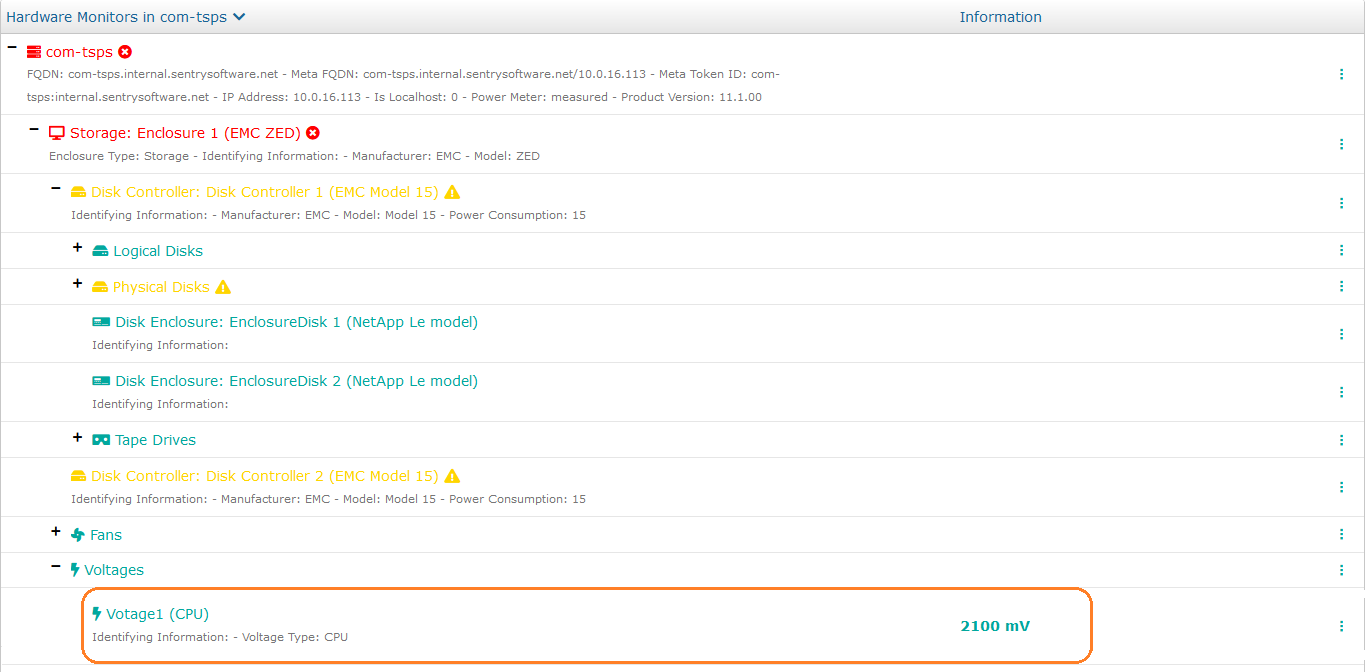
Task: Click warning triangle next to Disk Controller 1
Action: click(452, 192)
